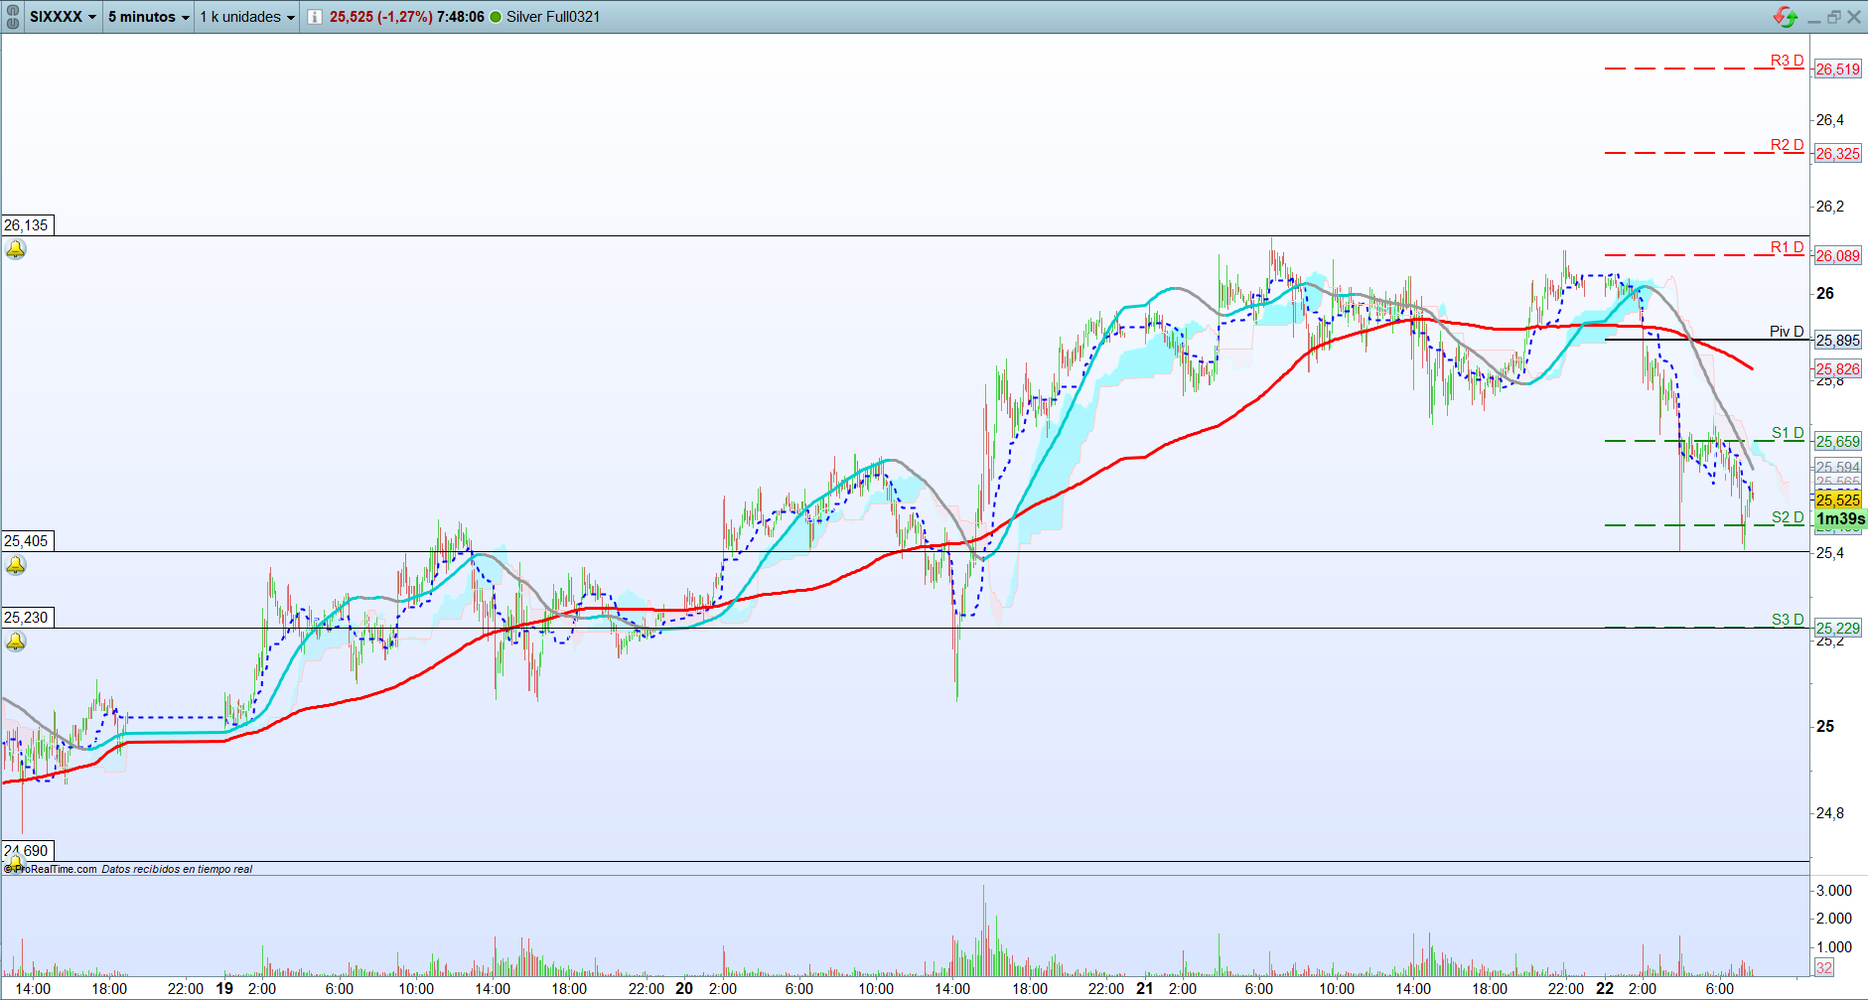
Task: Click the Piv D pivot label
Action: [1787, 332]
